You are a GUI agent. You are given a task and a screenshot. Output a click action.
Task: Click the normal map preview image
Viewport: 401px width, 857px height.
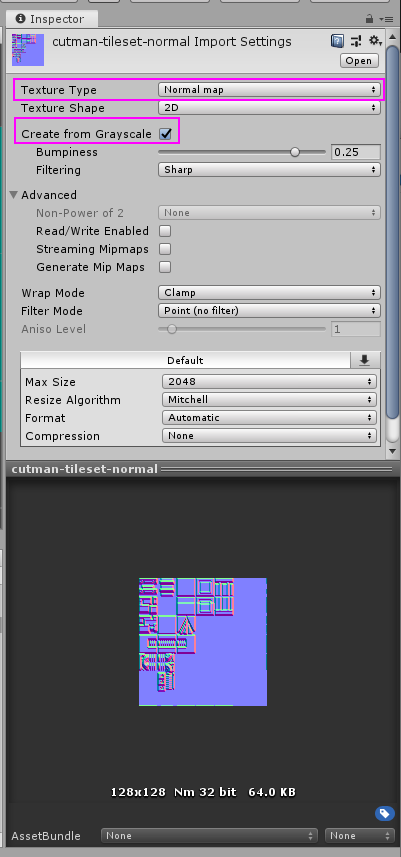coord(203,642)
